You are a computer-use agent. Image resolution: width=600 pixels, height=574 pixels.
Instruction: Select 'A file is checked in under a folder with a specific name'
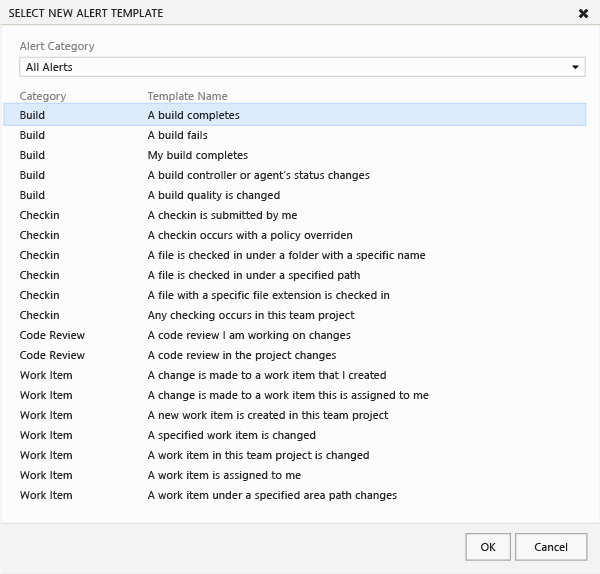coord(295,255)
